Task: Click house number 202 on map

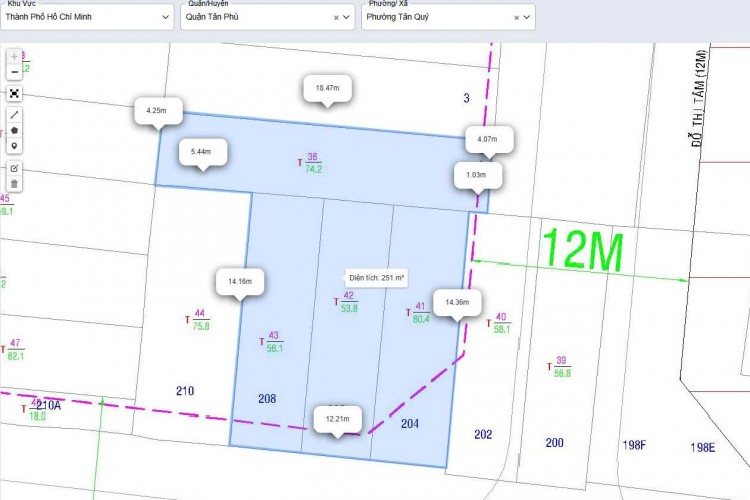Action: 483,434
